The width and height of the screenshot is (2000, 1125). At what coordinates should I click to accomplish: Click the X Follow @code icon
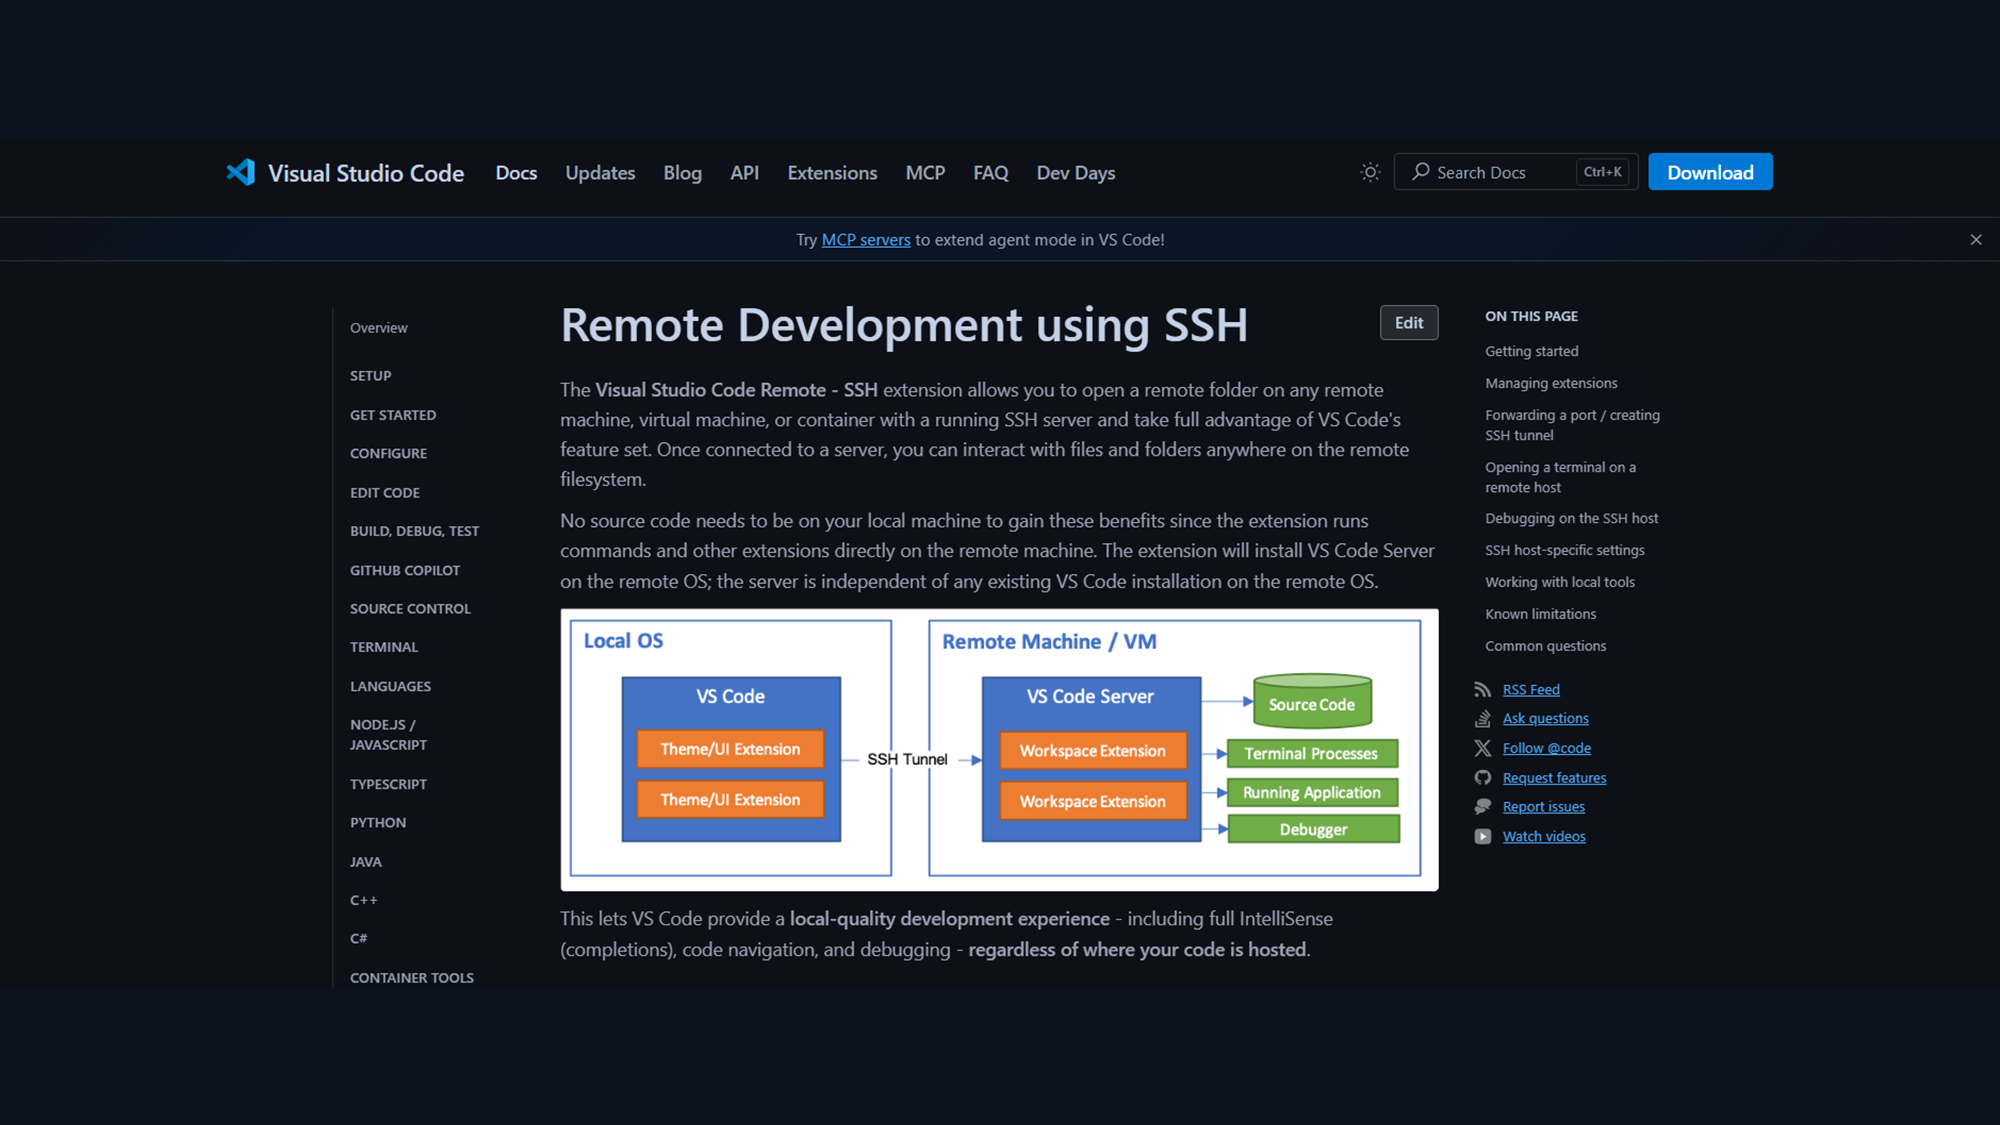1482,748
